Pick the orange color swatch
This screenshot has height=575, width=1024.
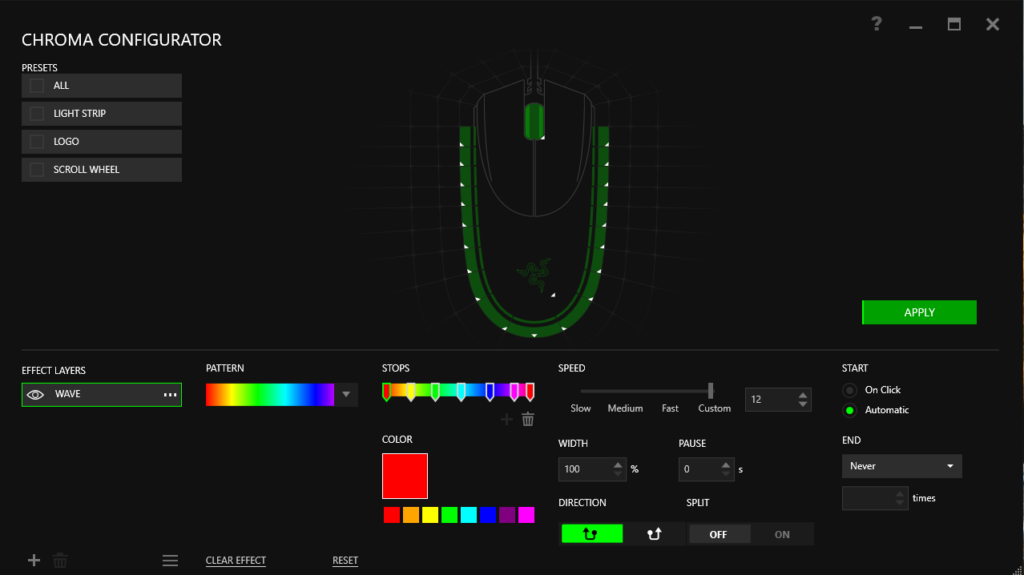[411, 515]
